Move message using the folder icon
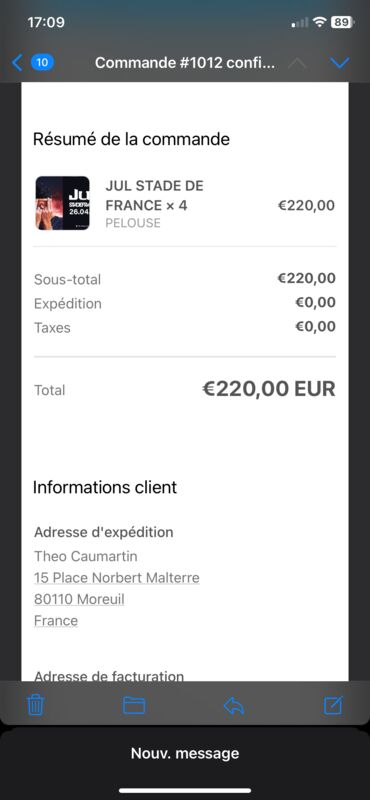This screenshot has height=800, width=370. pos(134,705)
